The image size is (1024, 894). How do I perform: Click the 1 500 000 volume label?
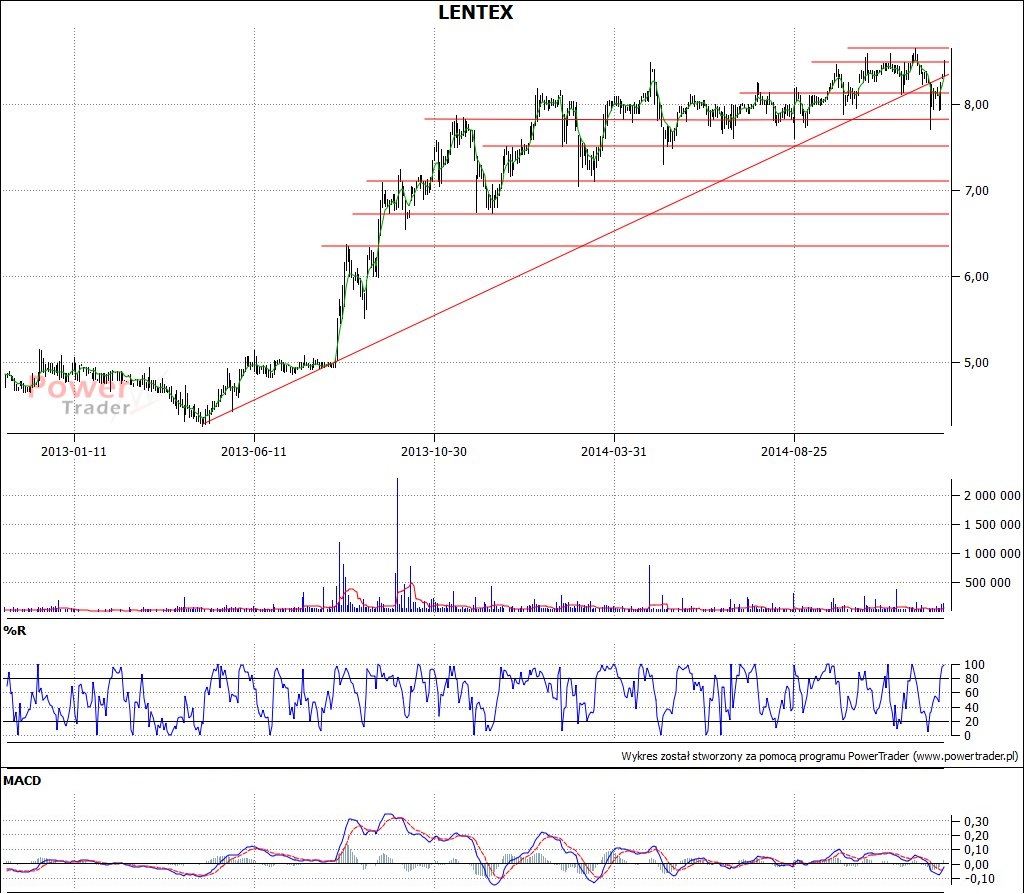pos(992,524)
